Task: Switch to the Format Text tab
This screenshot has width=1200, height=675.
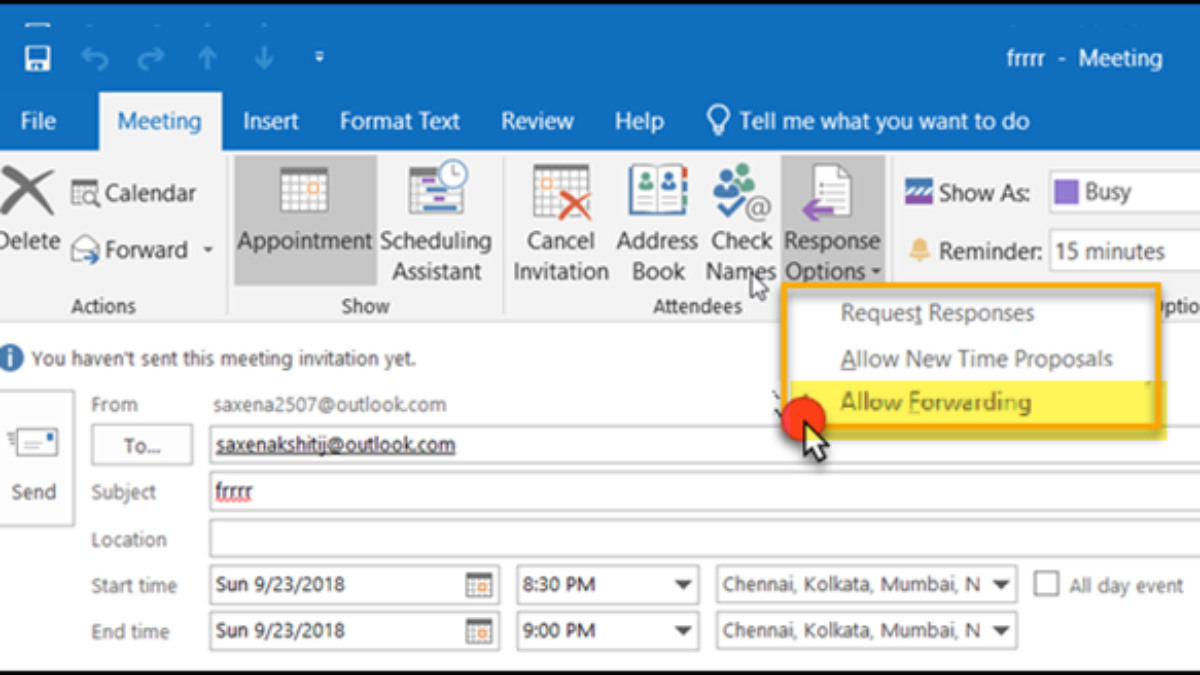Action: [x=400, y=121]
